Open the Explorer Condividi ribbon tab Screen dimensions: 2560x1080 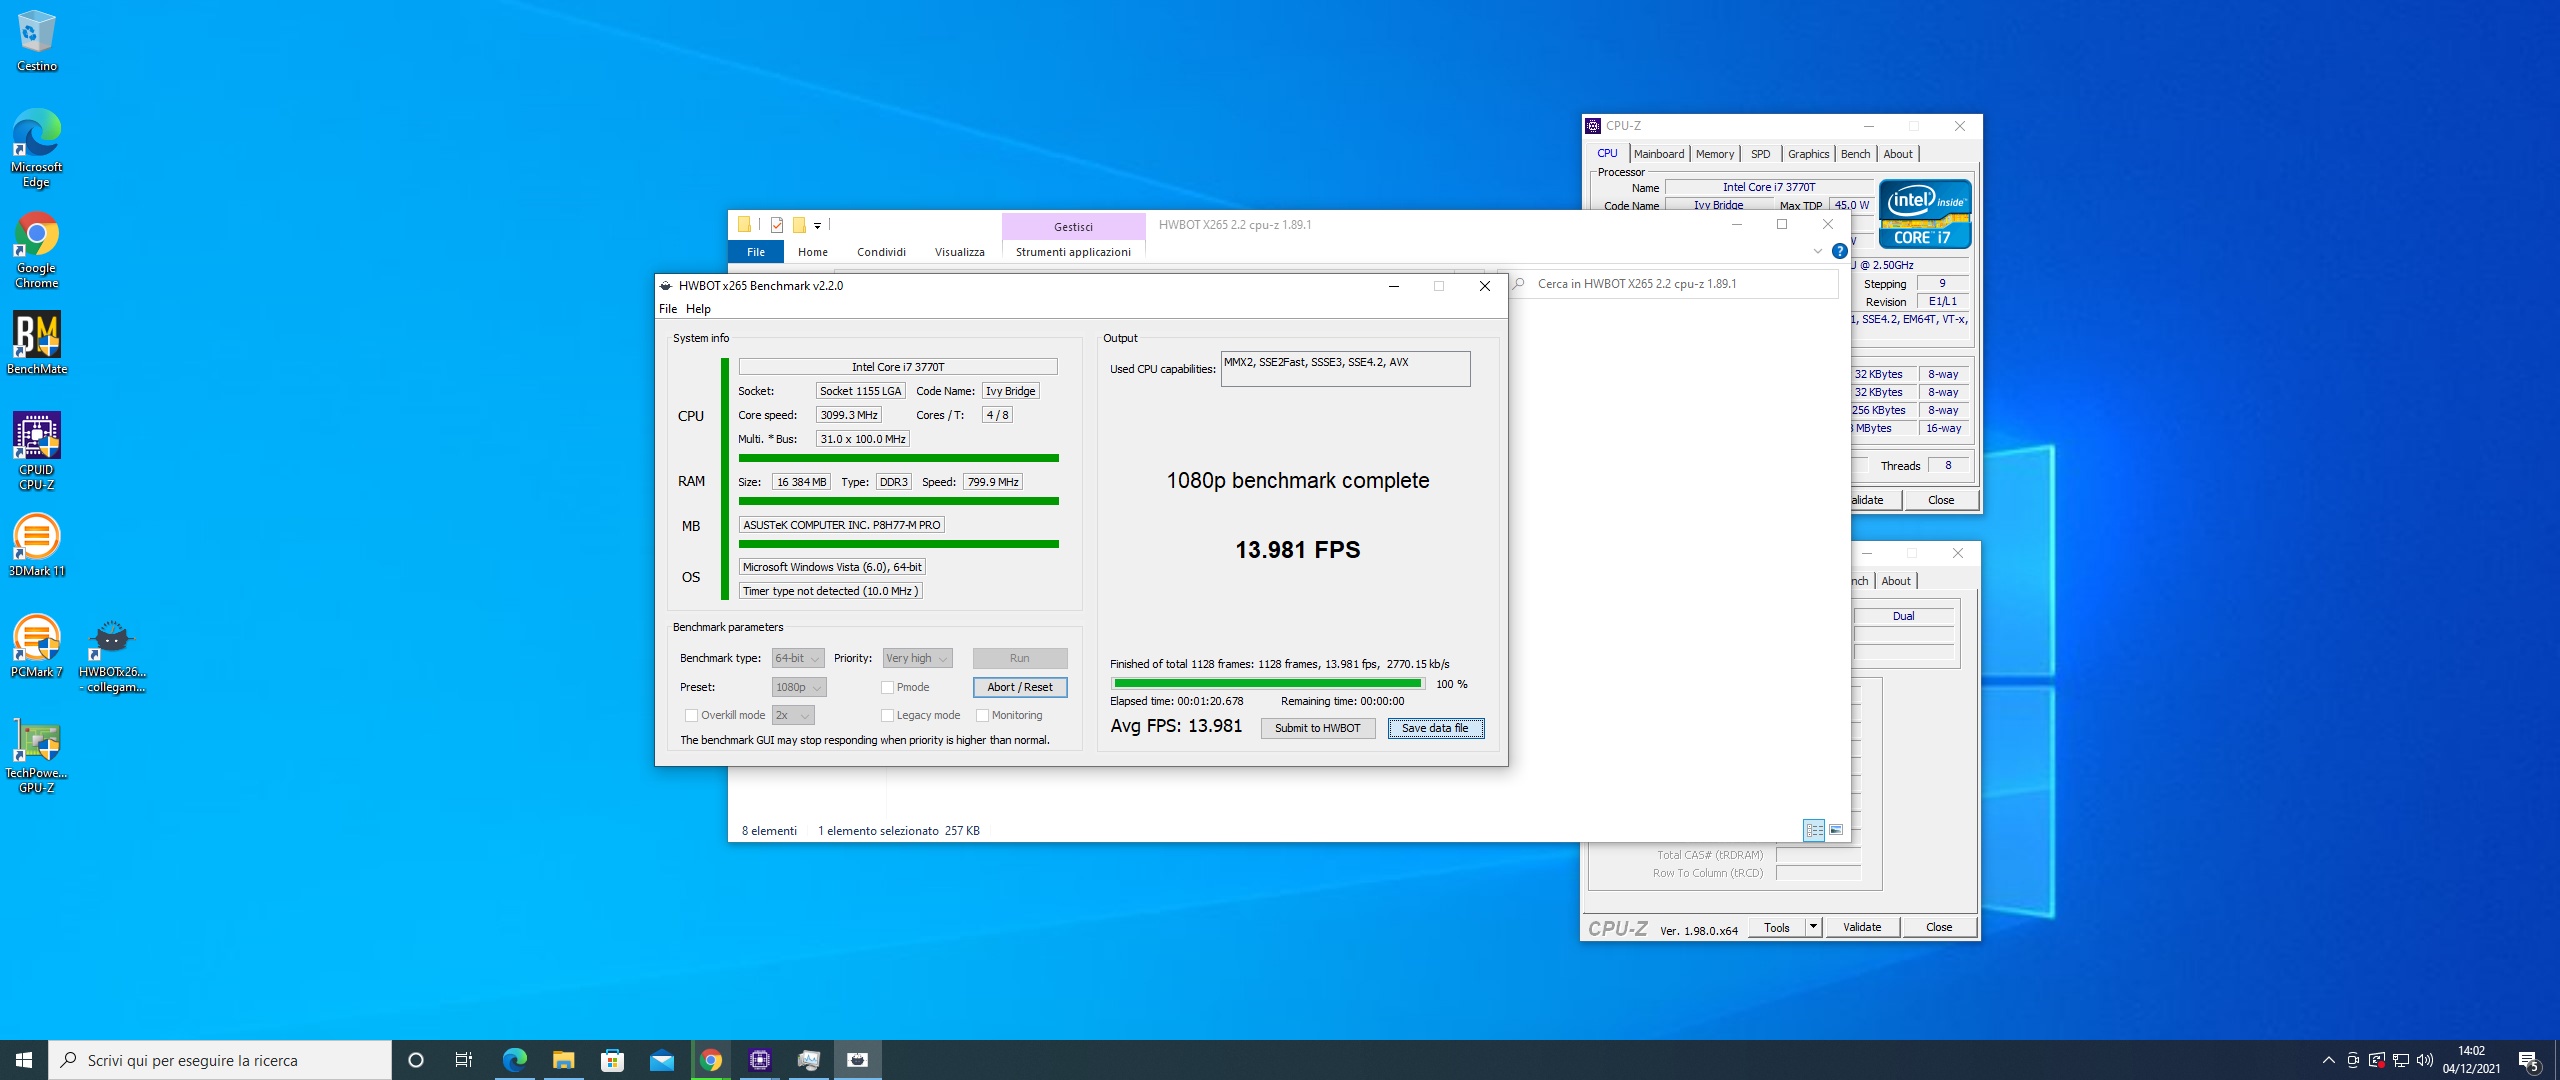tap(881, 252)
